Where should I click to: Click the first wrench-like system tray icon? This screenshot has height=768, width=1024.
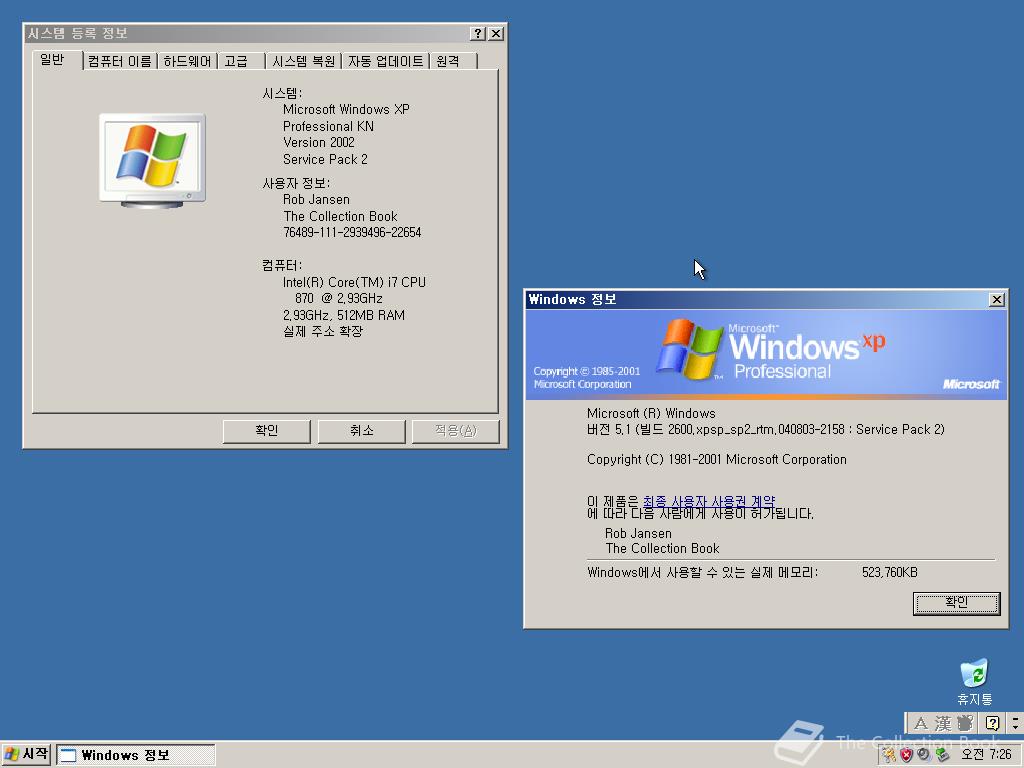(889, 755)
